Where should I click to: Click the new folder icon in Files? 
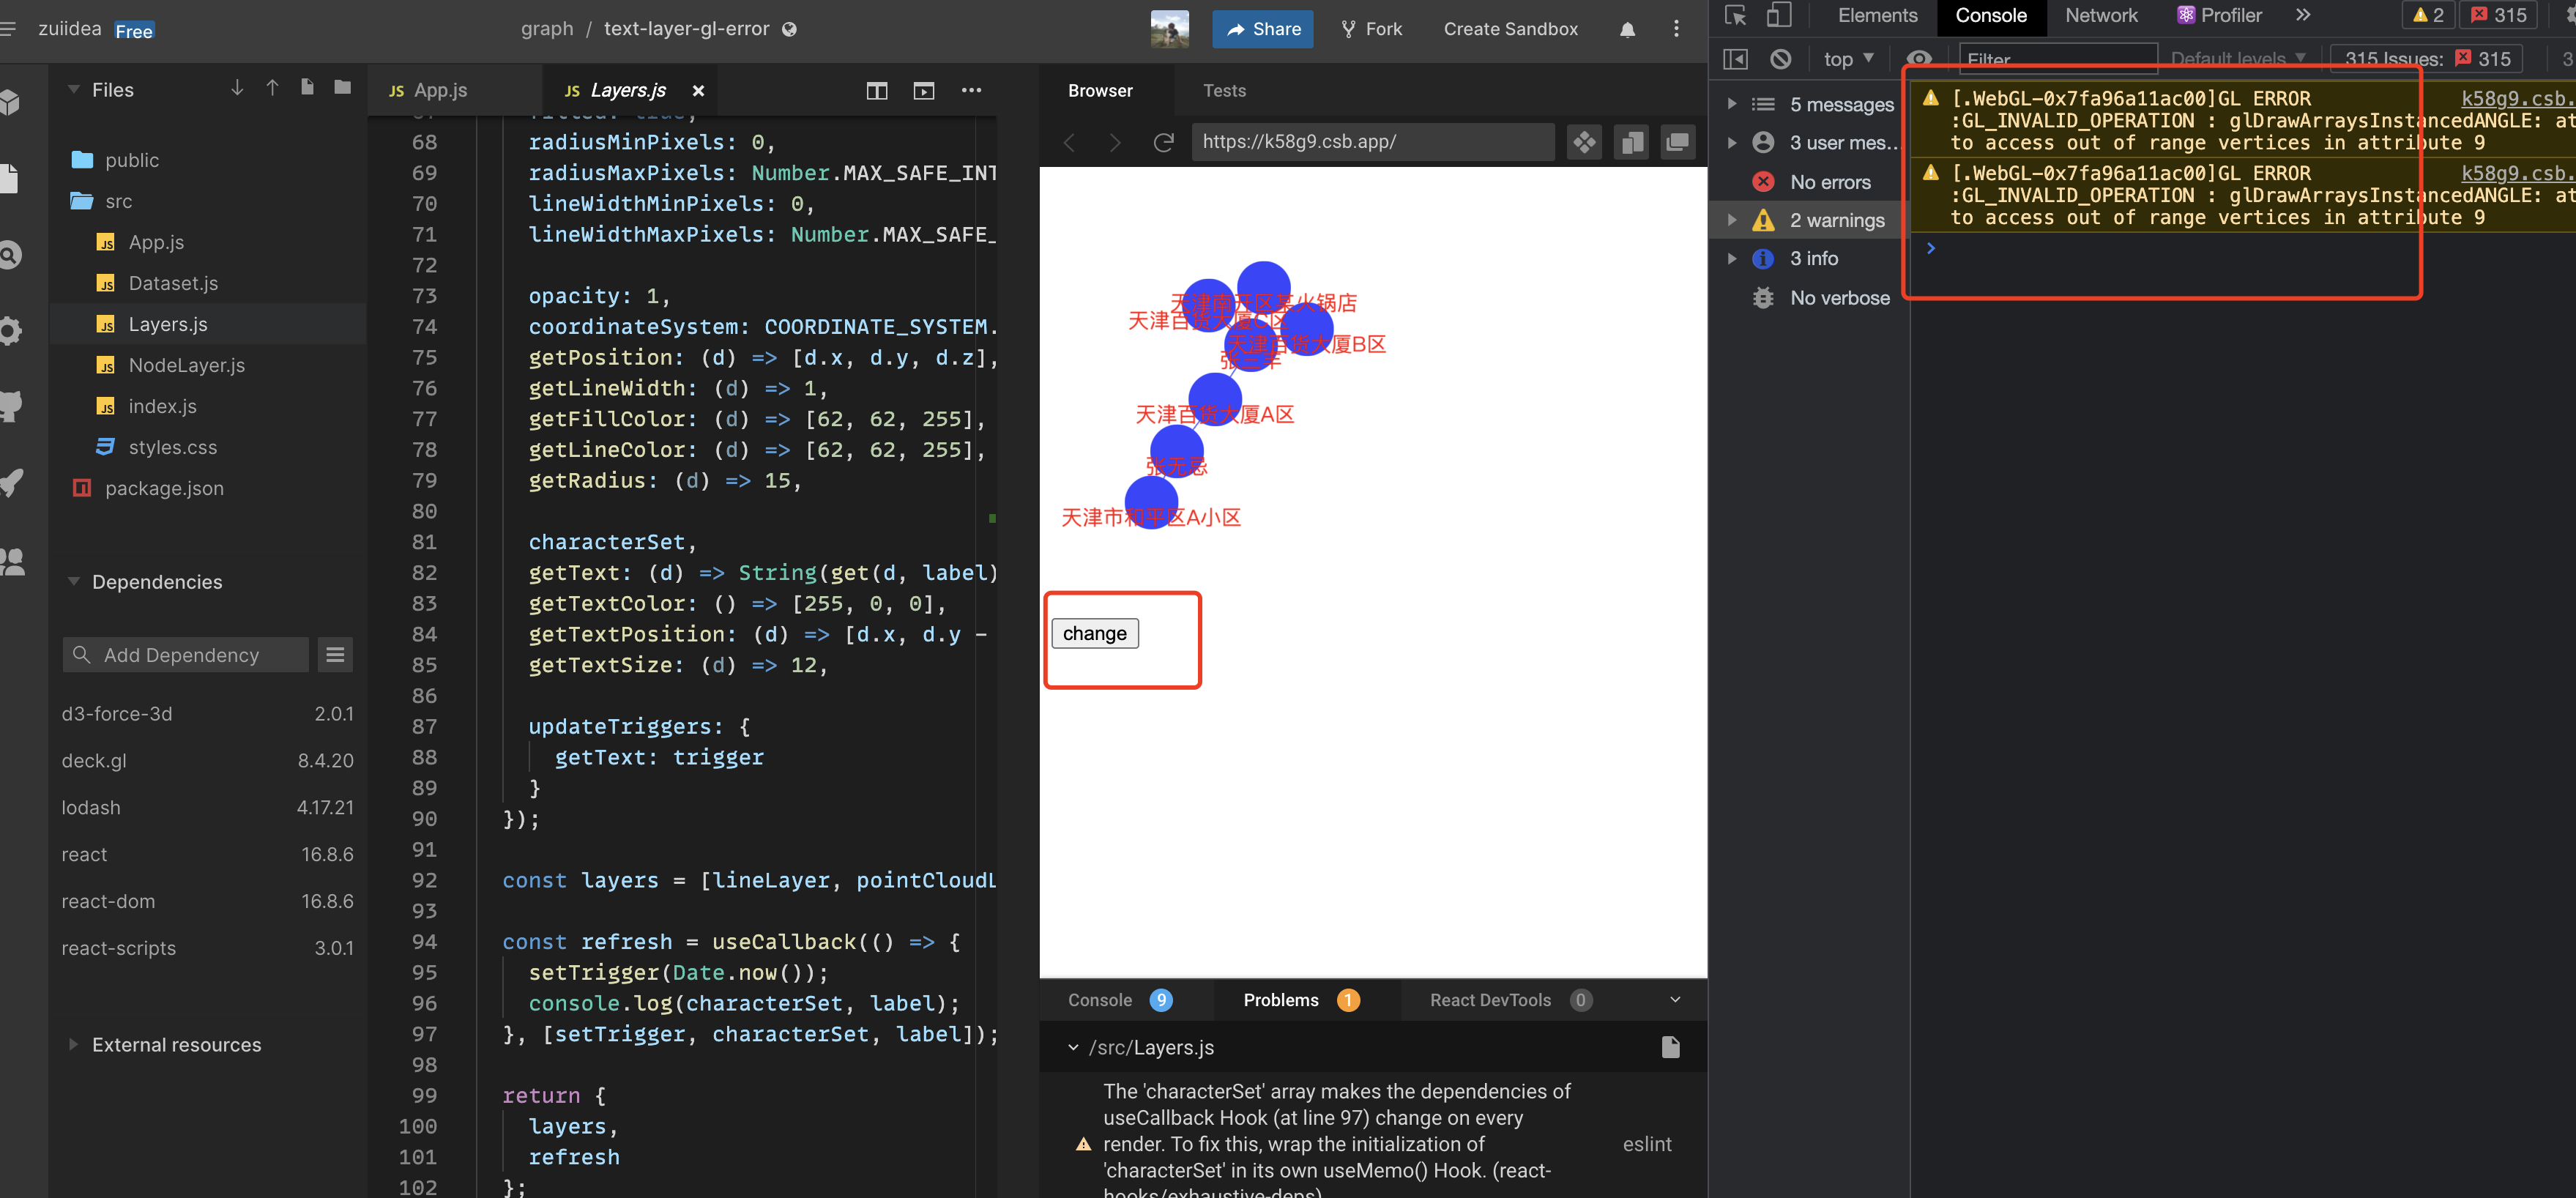click(342, 88)
